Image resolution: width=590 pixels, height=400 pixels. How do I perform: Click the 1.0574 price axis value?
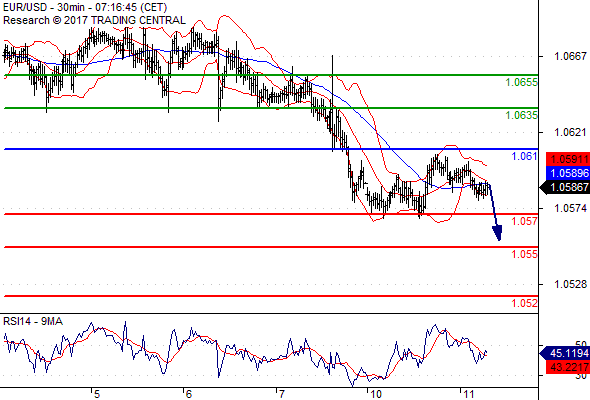point(570,208)
